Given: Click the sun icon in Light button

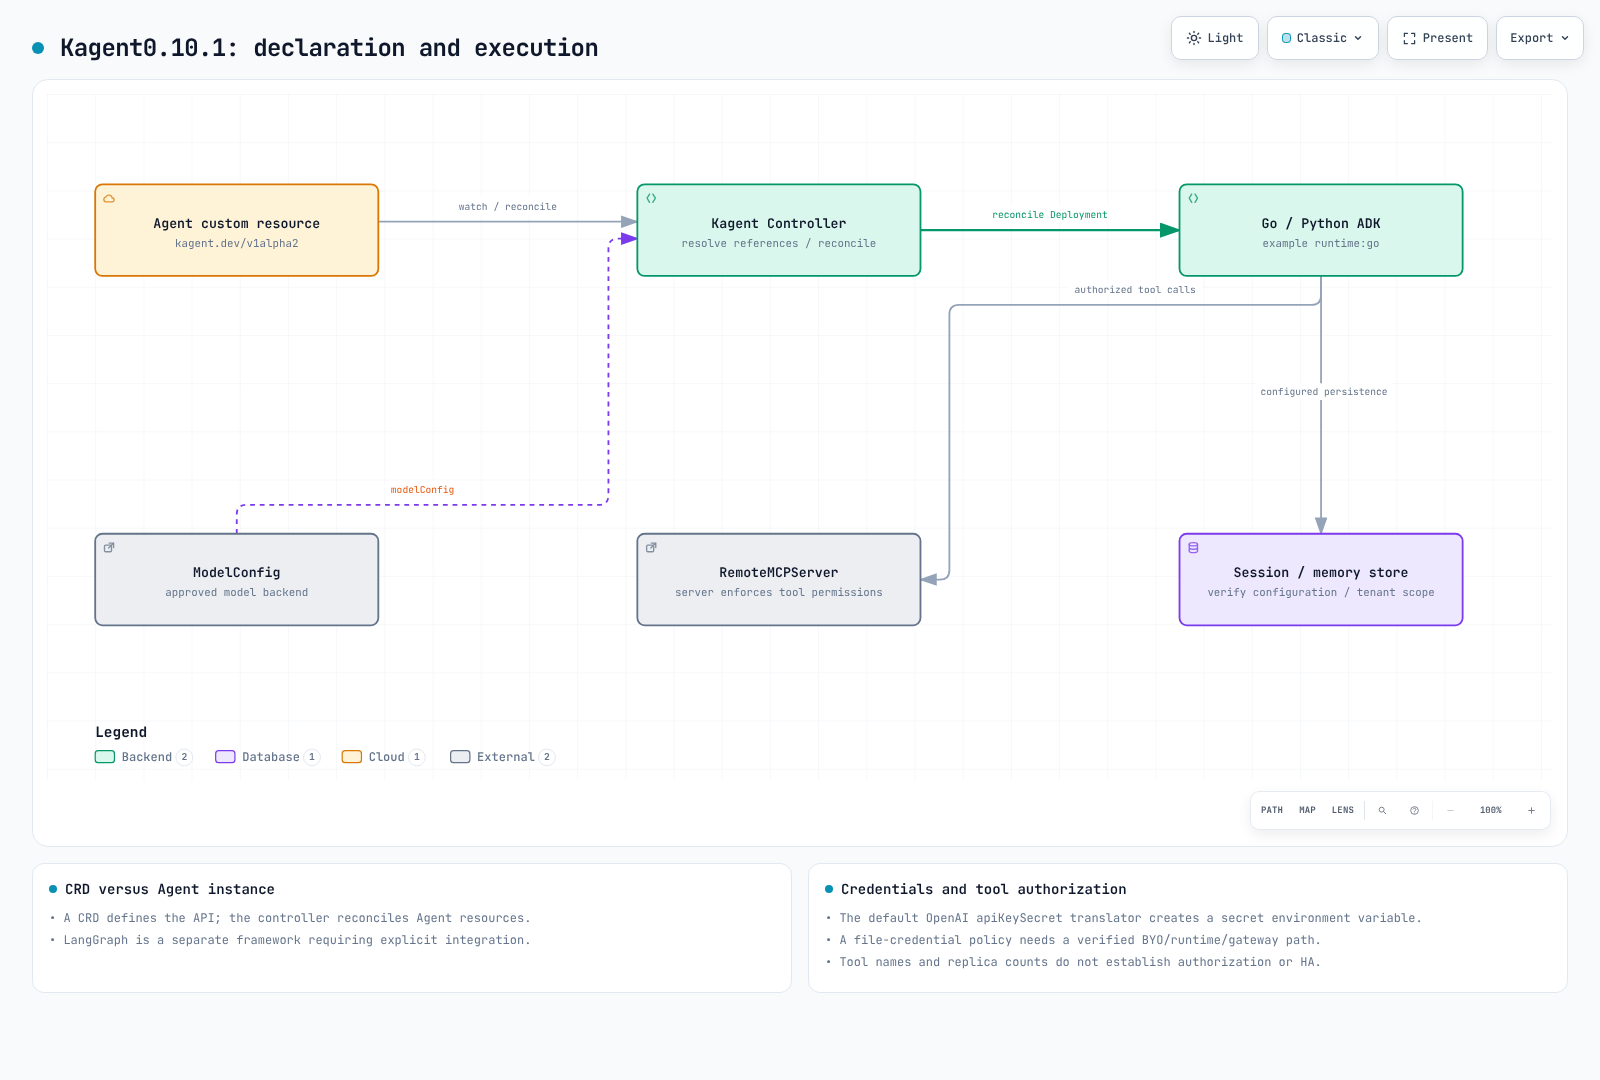Looking at the screenshot, I should (1194, 38).
